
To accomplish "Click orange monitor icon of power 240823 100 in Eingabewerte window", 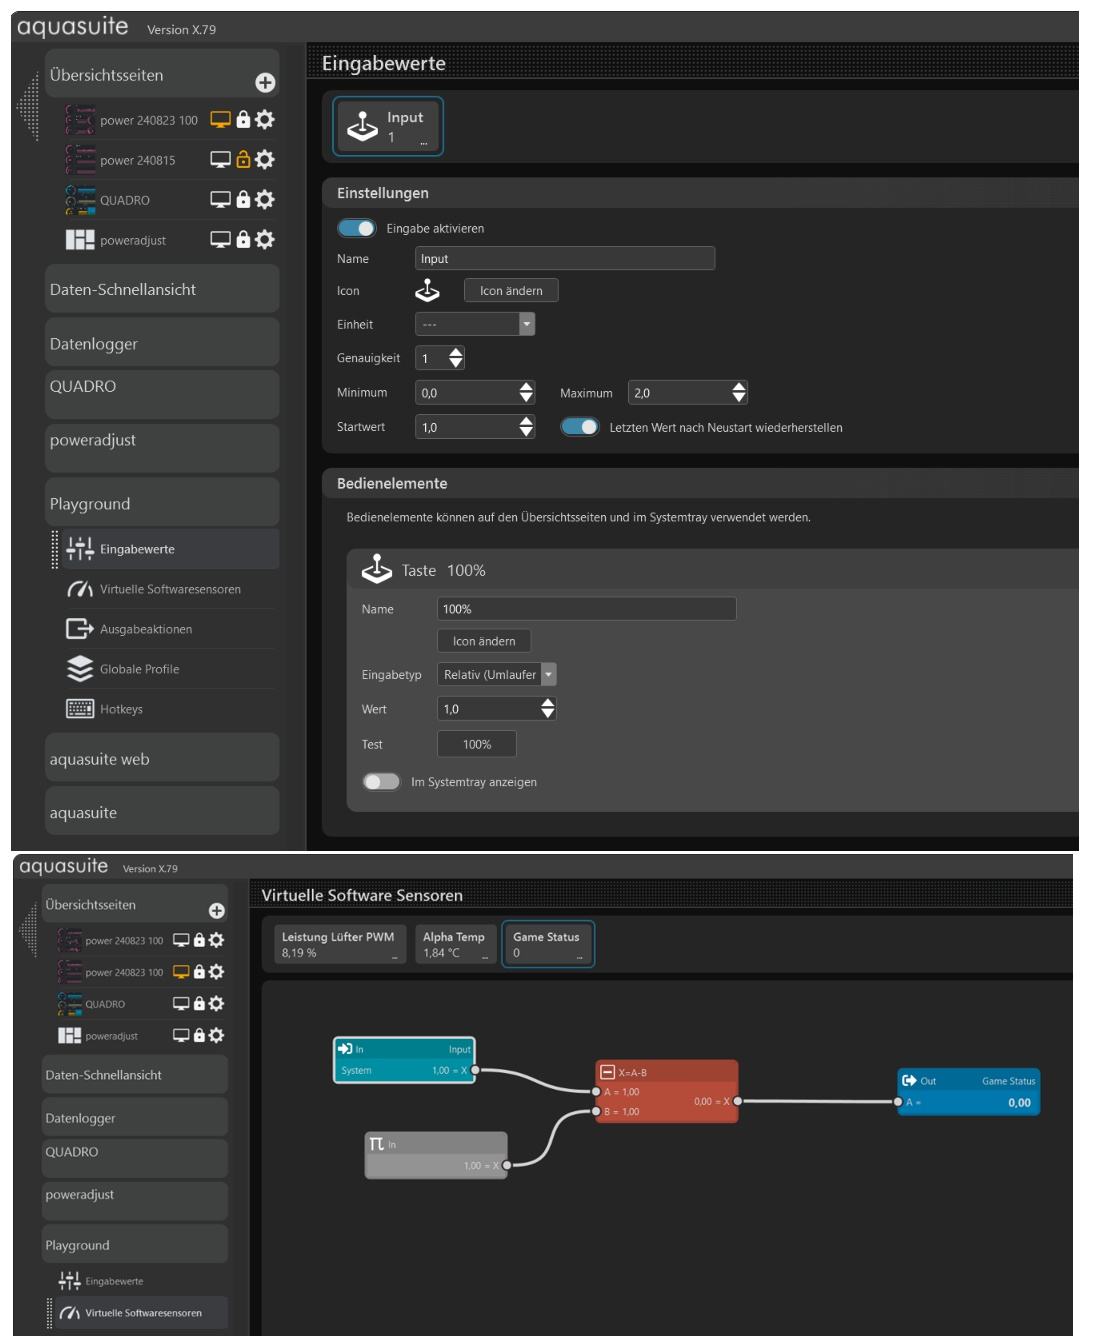I will pos(220,119).
